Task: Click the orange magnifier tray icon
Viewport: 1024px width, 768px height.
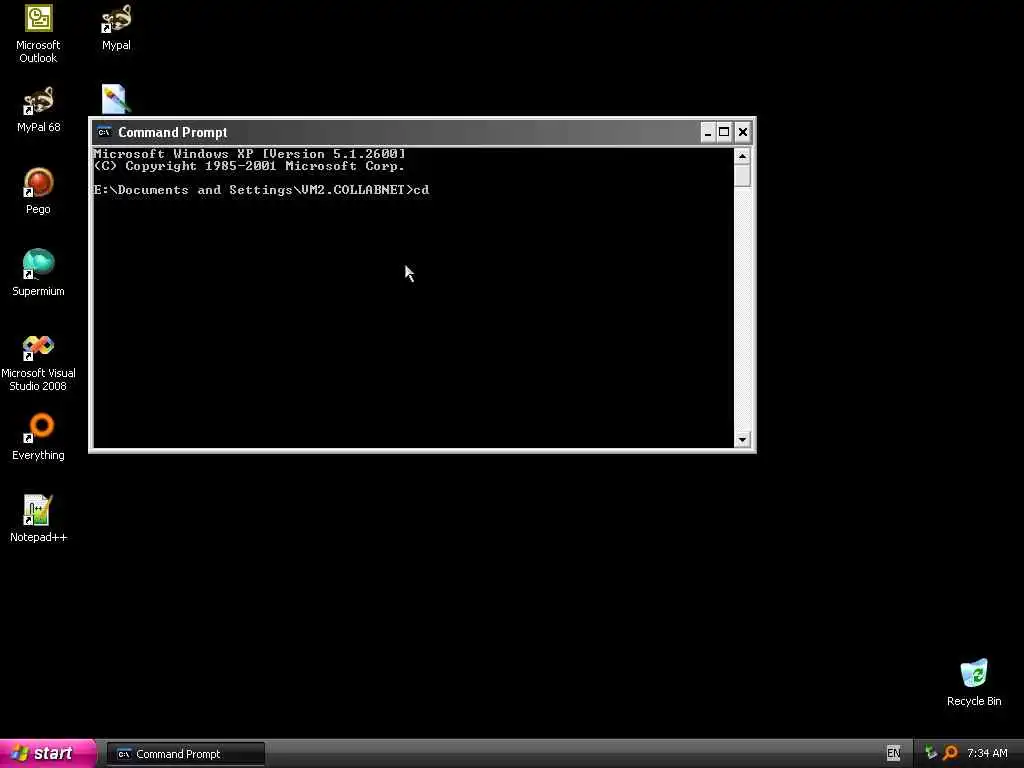Action: click(950, 753)
